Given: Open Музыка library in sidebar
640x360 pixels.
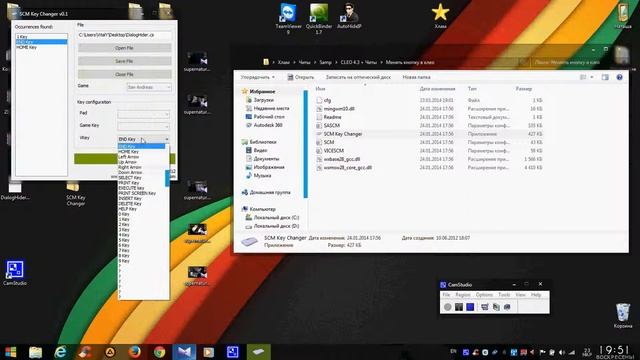Looking at the screenshot, I should coord(262,176).
